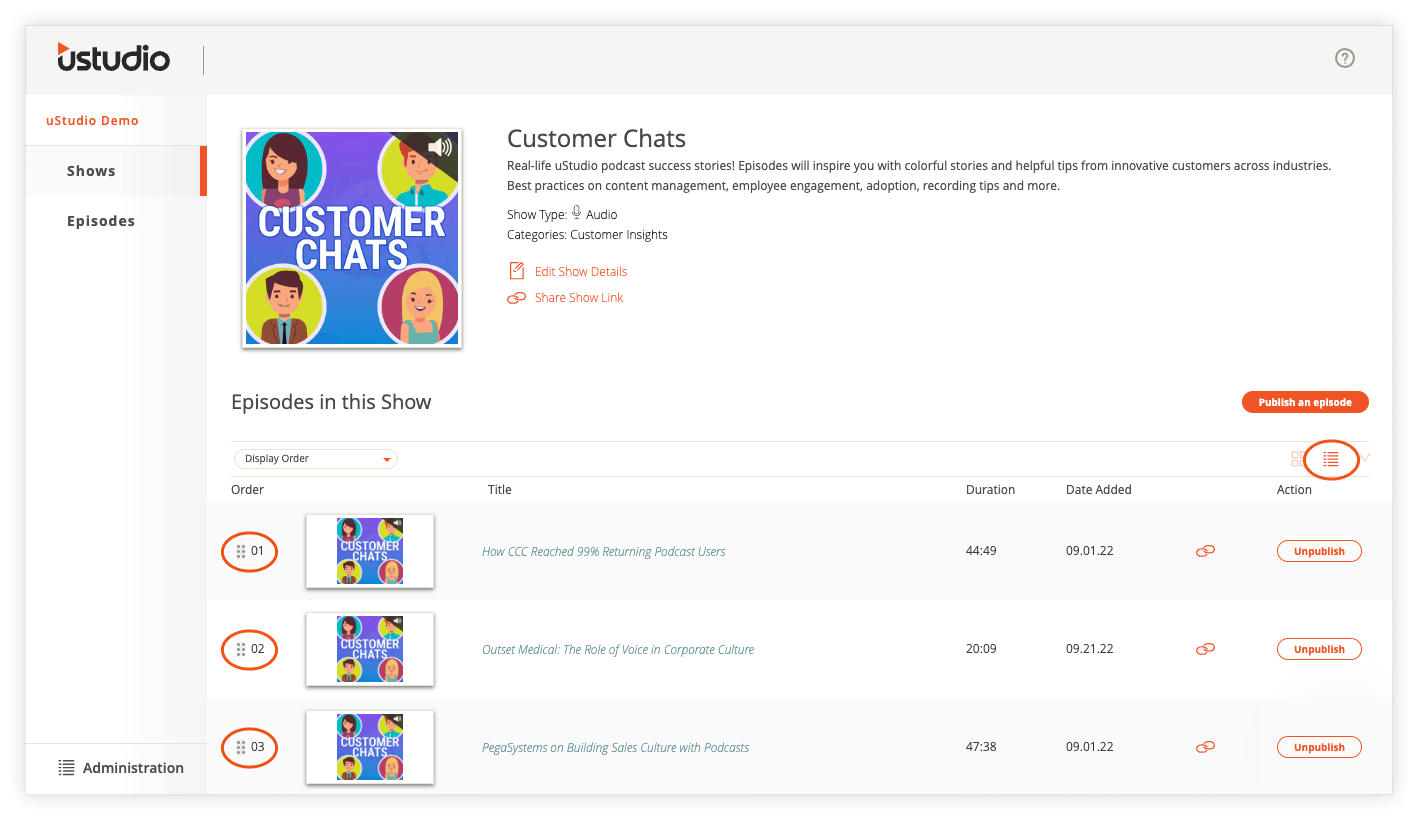Select the list view layout icon
The width and height of the screenshot is (1418, 820).
click(1330, 459)
